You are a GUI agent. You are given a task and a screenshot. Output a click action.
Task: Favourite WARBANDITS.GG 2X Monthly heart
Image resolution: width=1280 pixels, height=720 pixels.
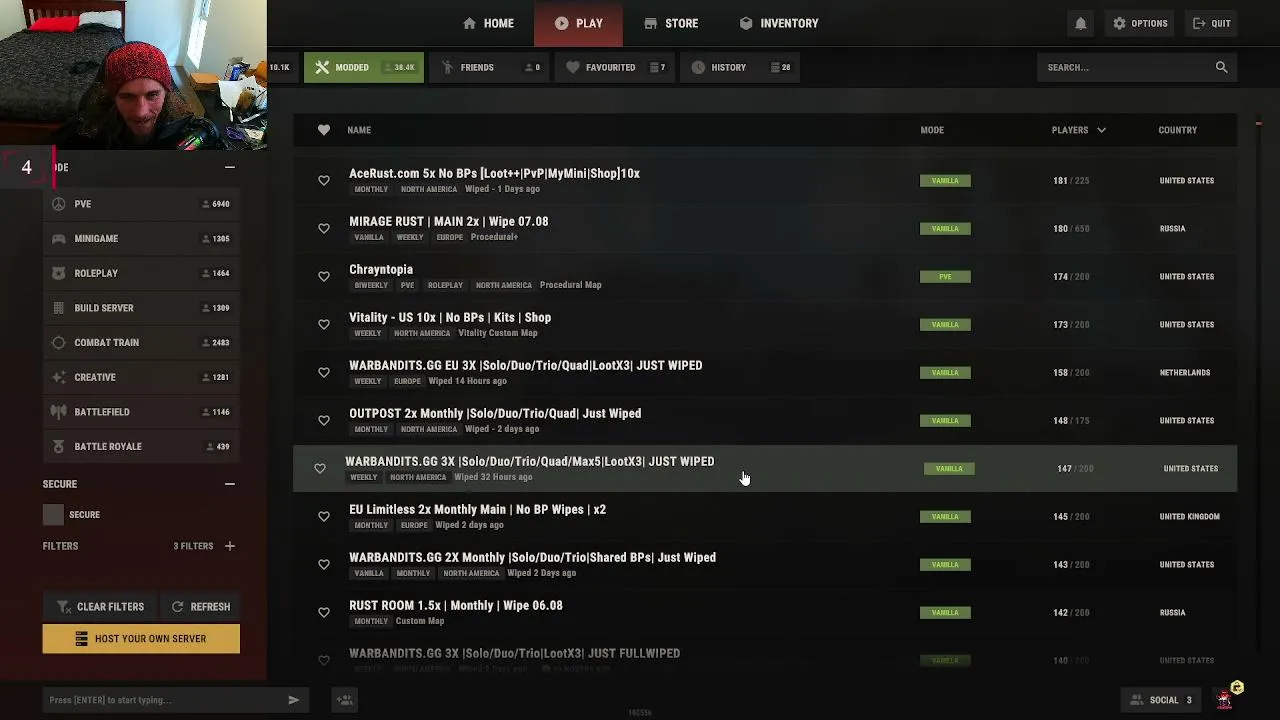point(324,565)
